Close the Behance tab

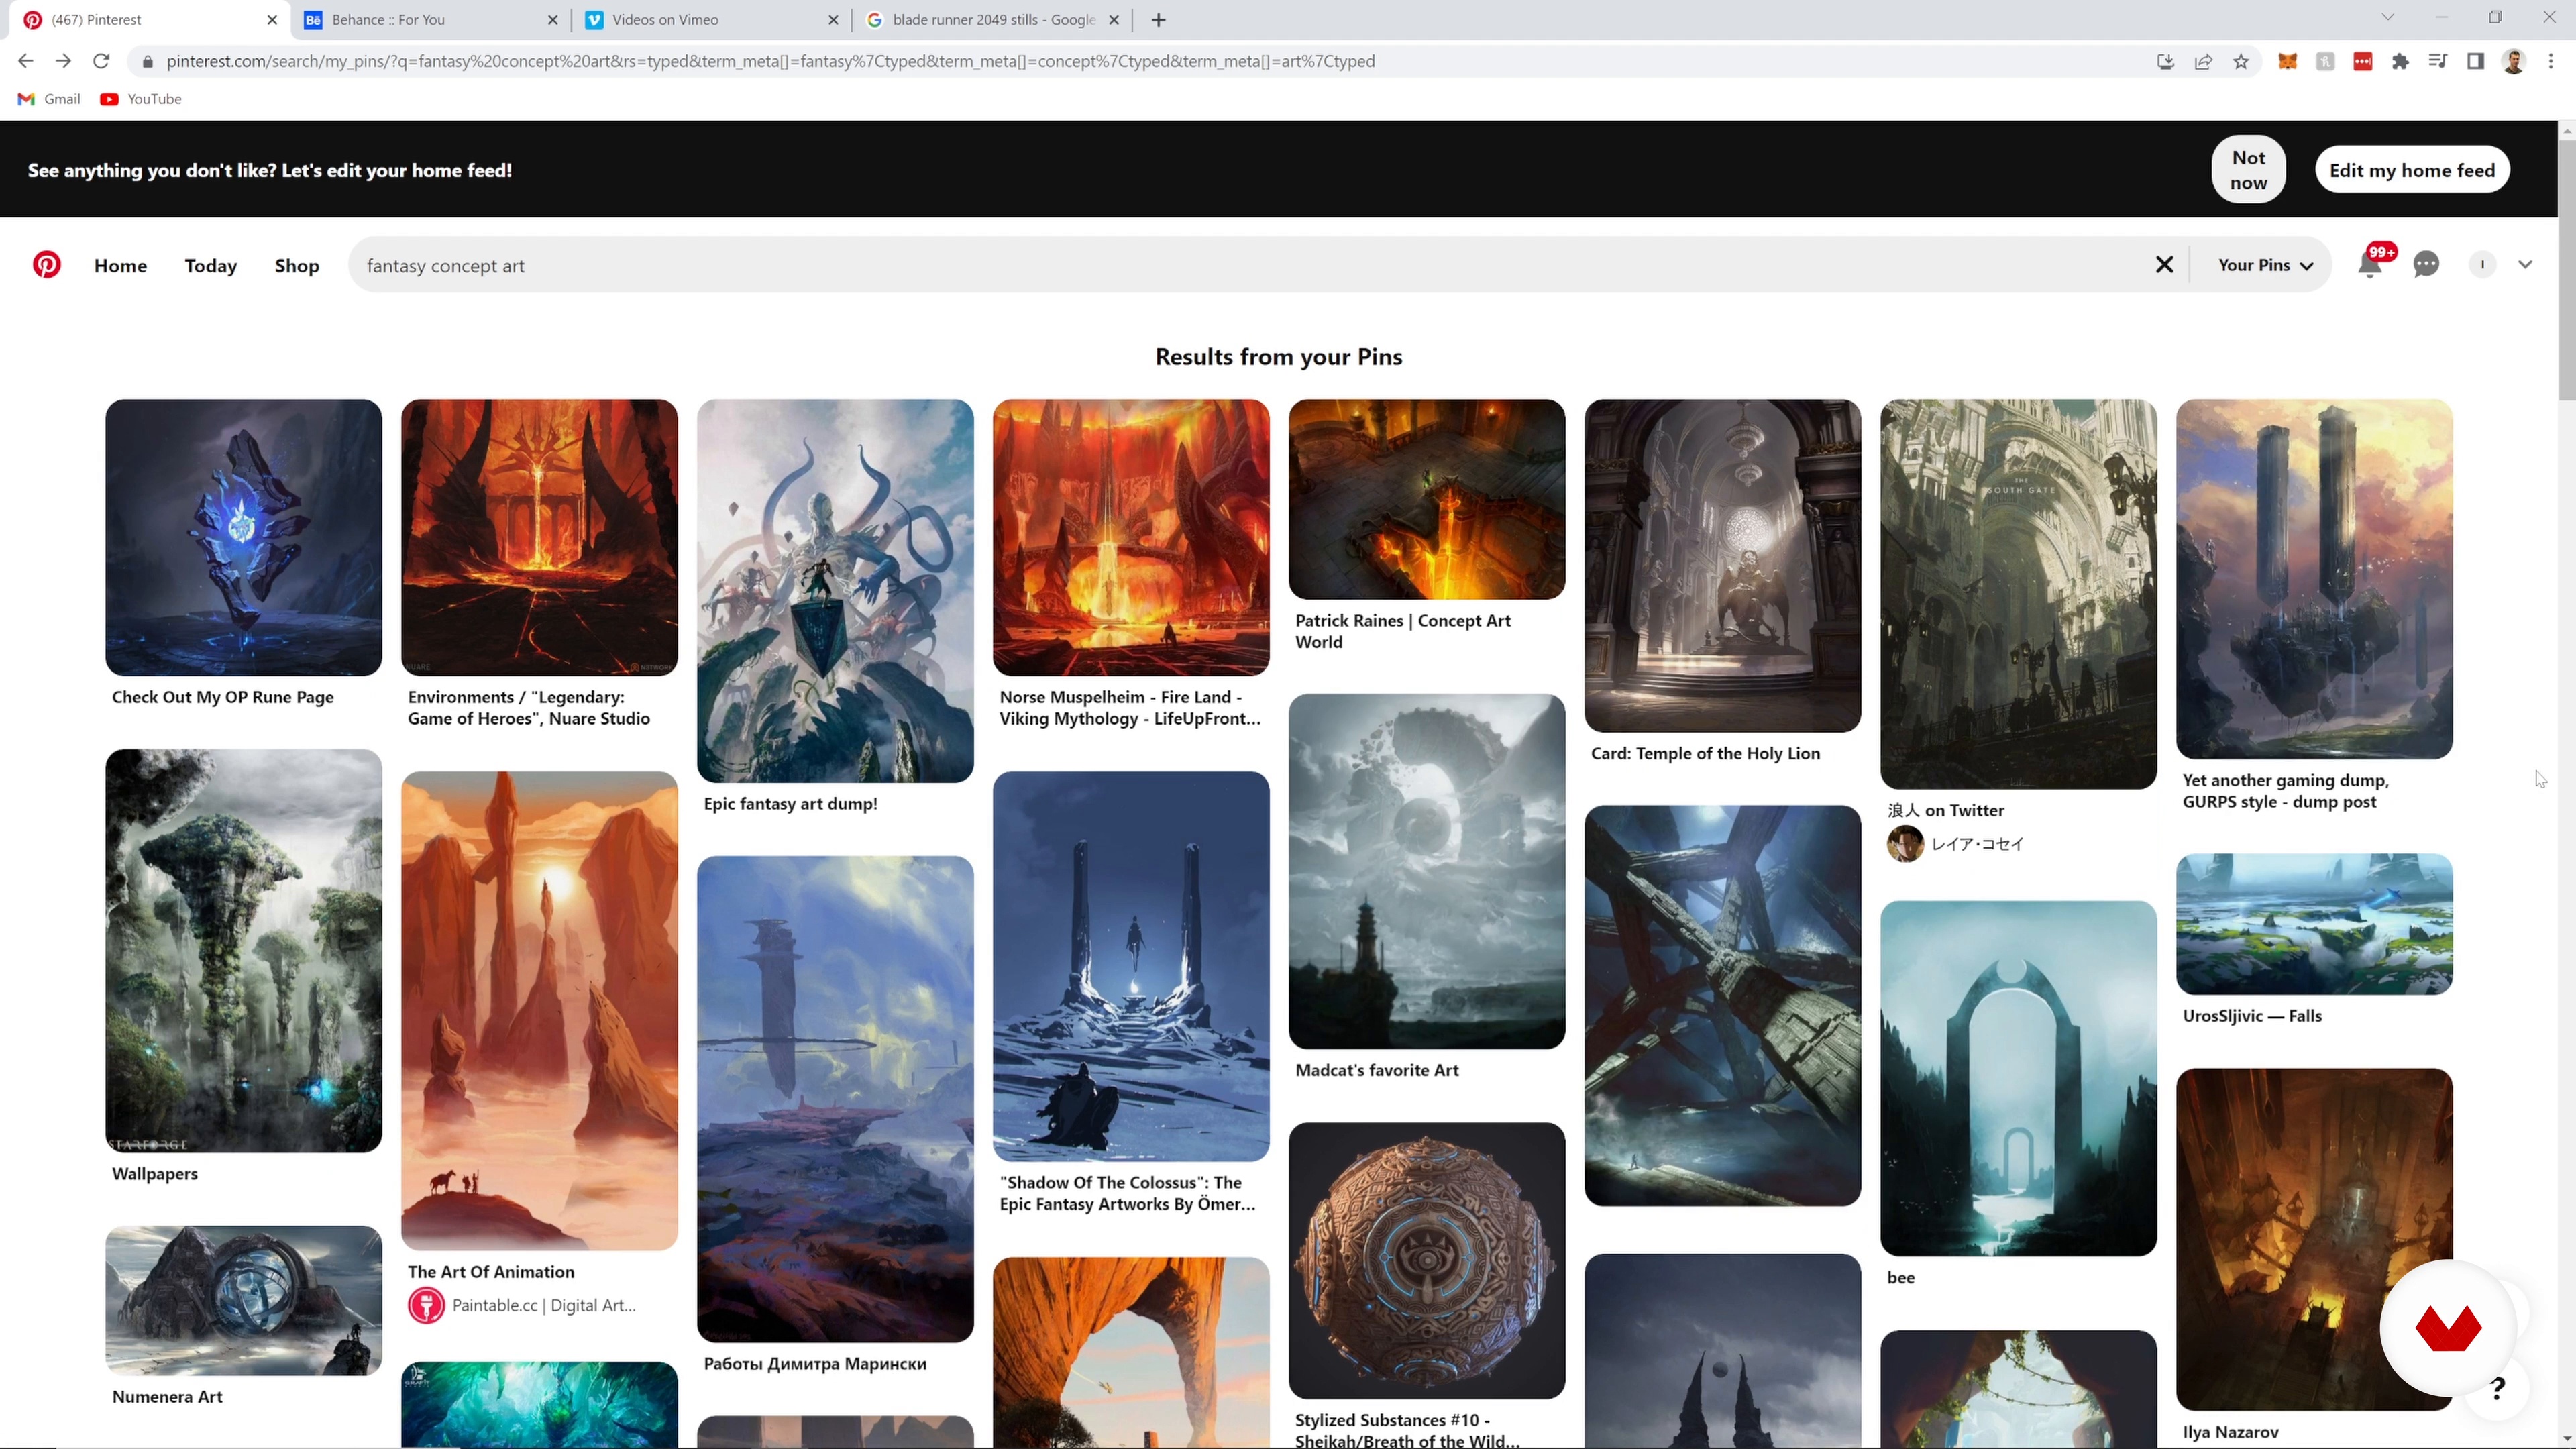553,20
